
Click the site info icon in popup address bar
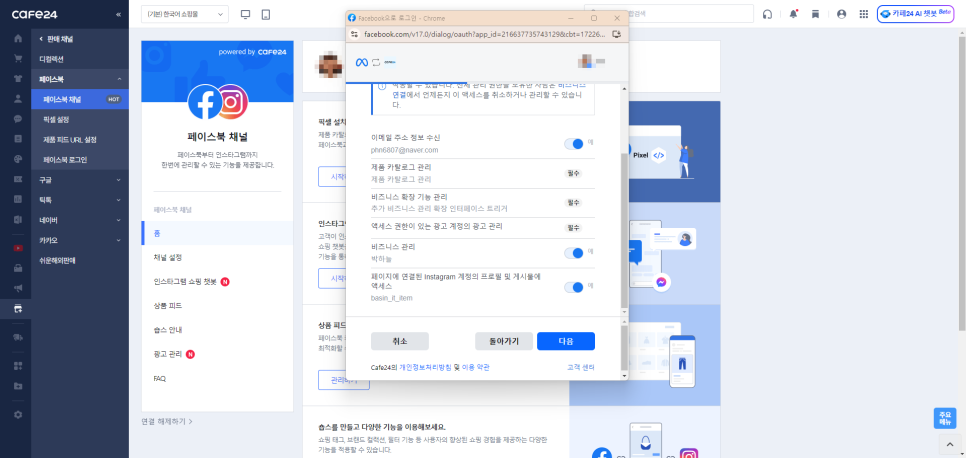point(354,35)
